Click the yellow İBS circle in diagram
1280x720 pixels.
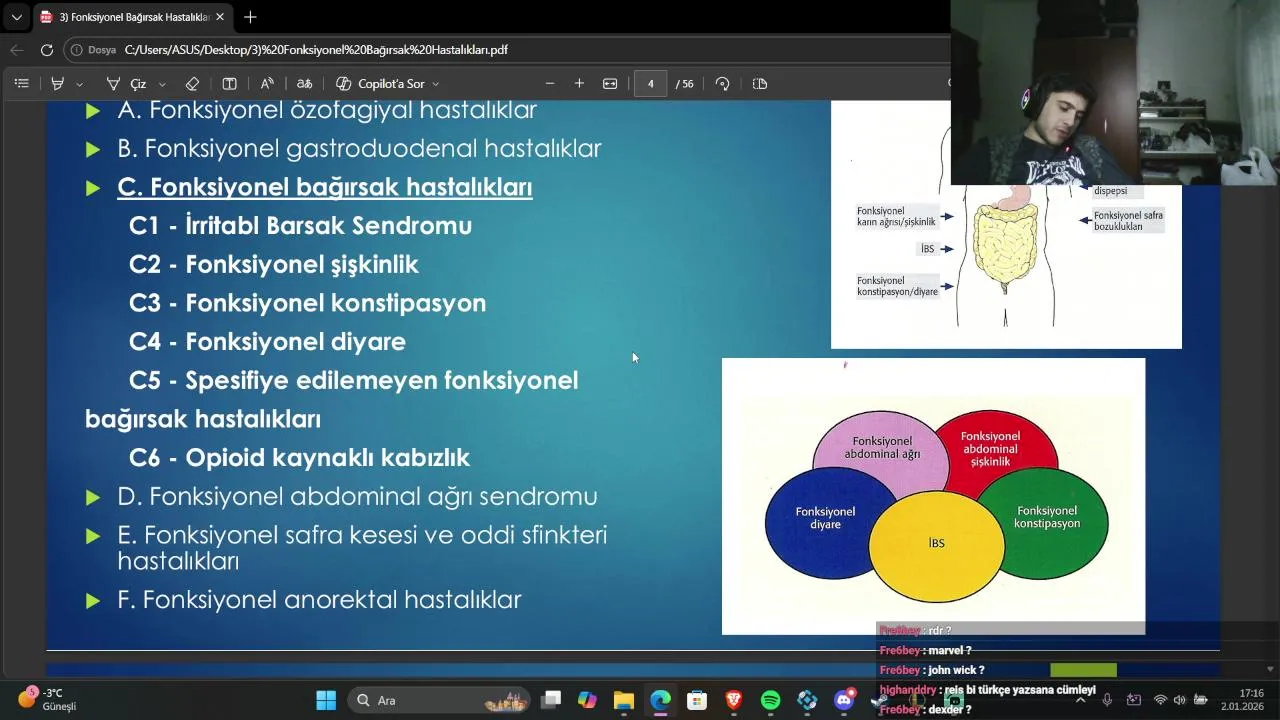(936, 547)
